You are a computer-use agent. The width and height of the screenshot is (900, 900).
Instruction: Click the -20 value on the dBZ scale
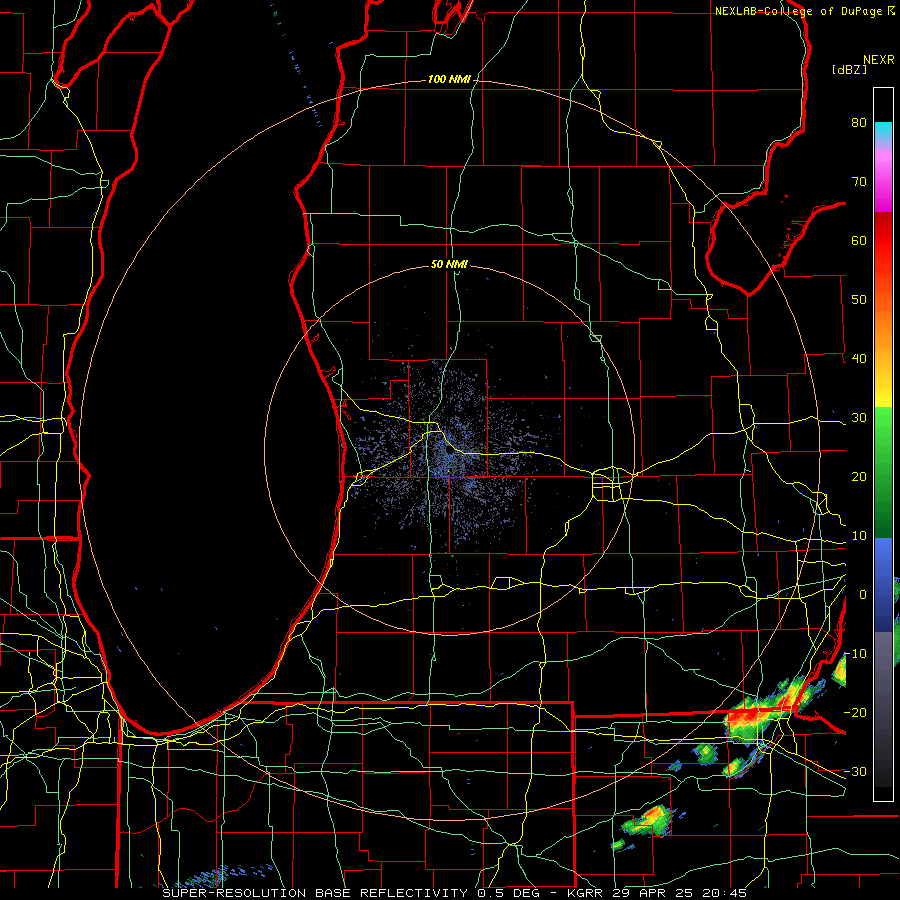[x=855, y=712]
